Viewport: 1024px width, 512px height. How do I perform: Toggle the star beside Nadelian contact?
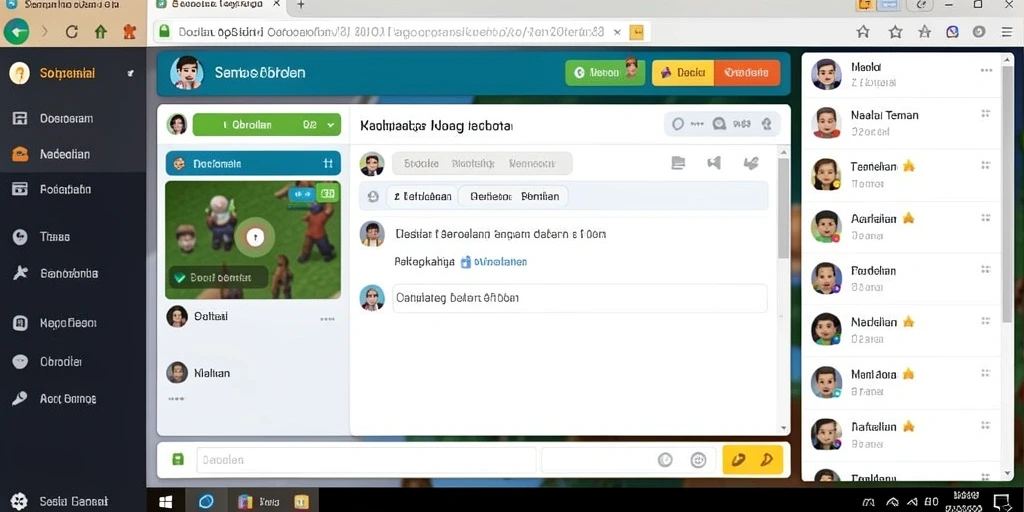(x=908, y=322)
